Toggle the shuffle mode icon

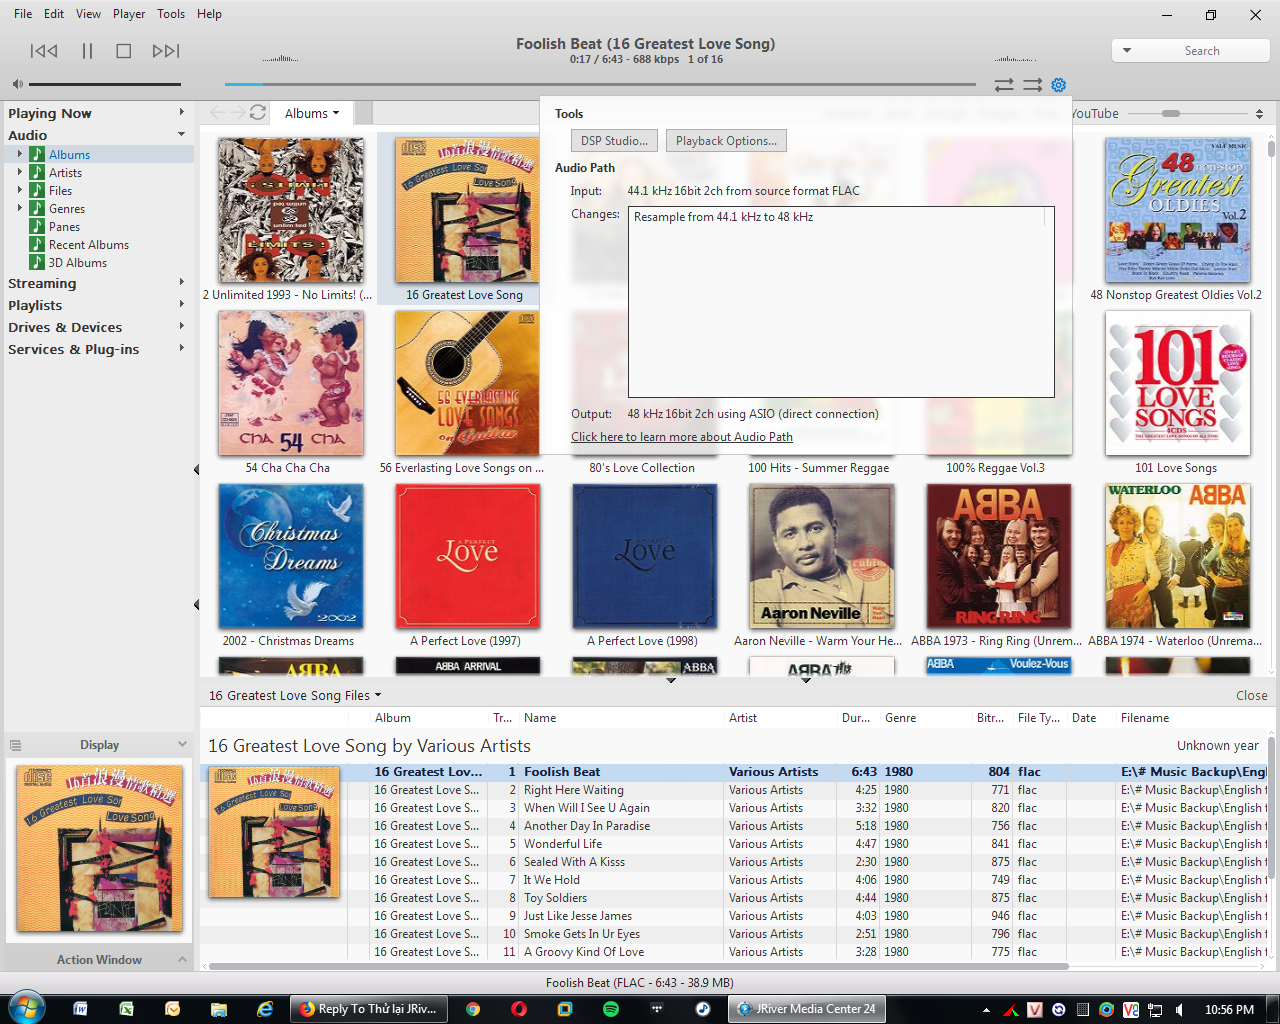(x=1032, y=85)
